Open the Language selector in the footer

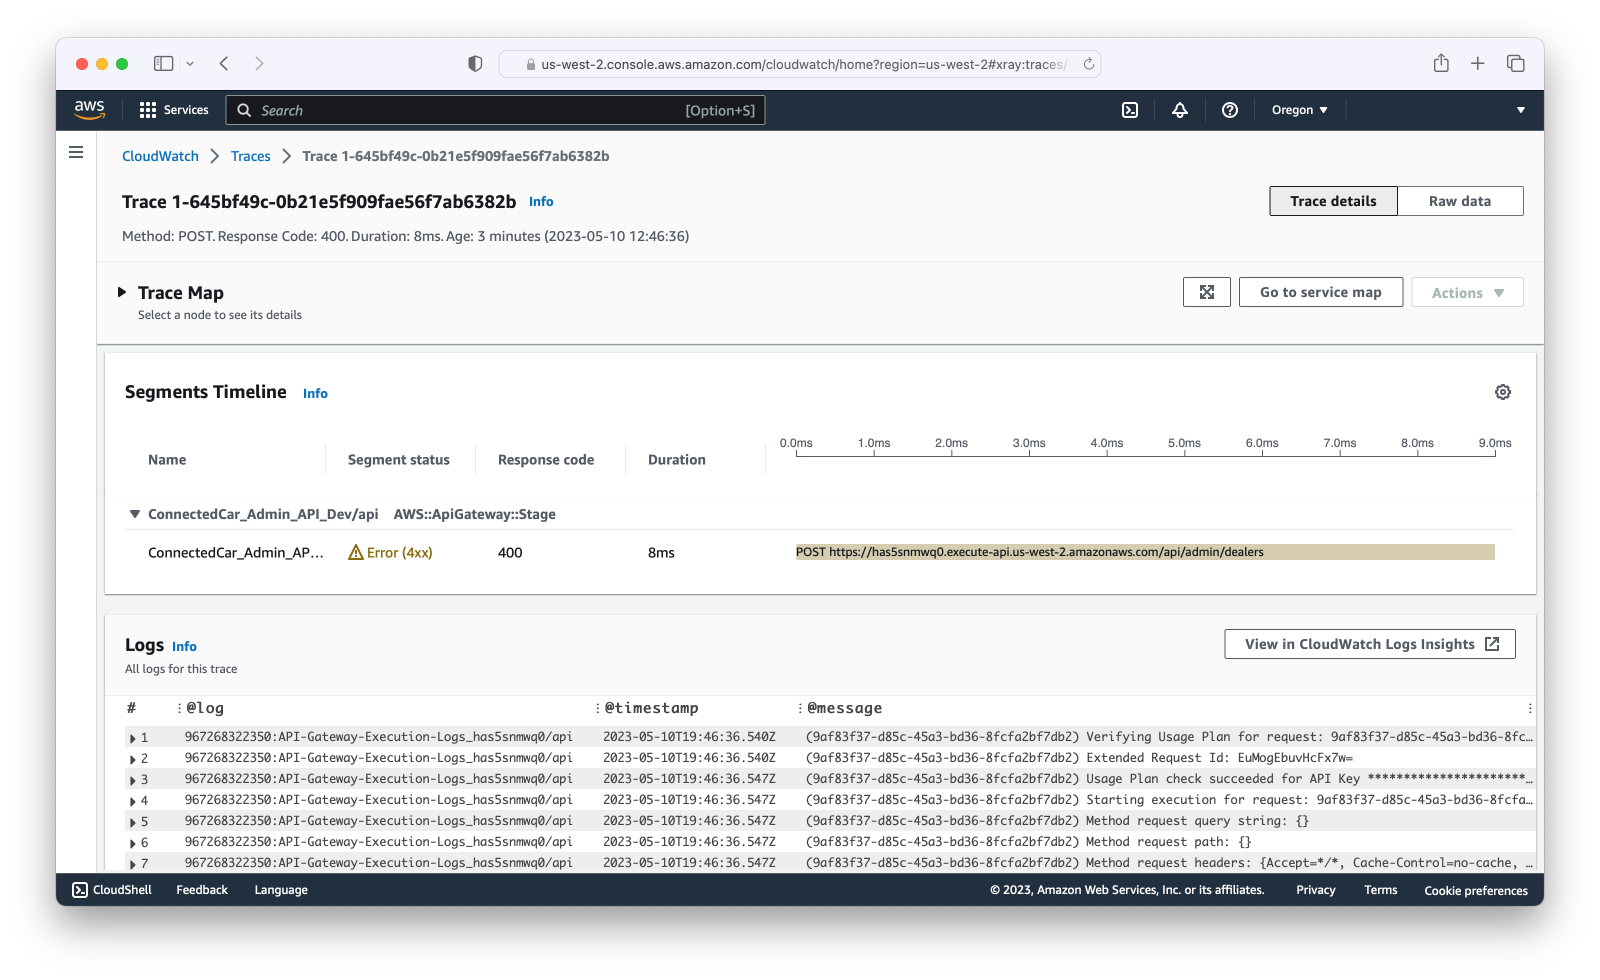click(x=281, y=890)
